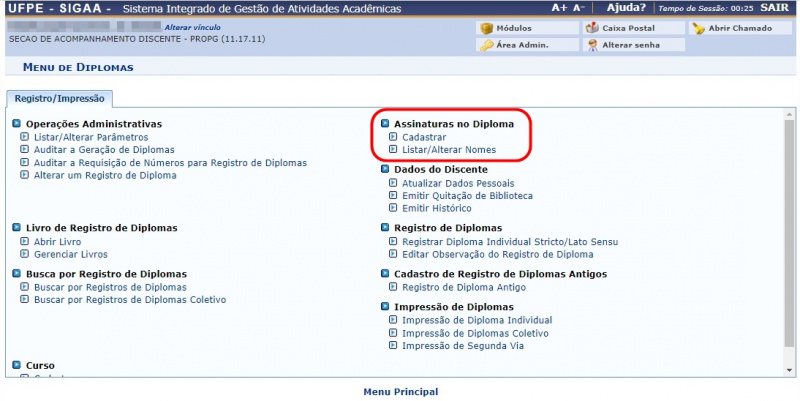Click Abrir Livro link

point(57,242)
